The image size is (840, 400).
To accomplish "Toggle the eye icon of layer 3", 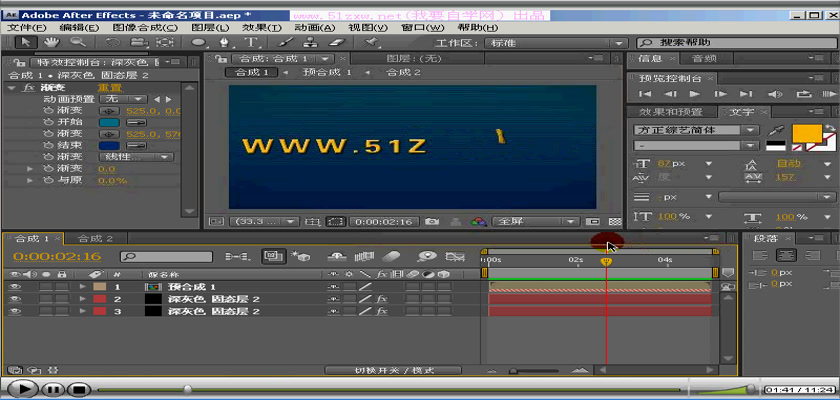I will coord(14,311).
